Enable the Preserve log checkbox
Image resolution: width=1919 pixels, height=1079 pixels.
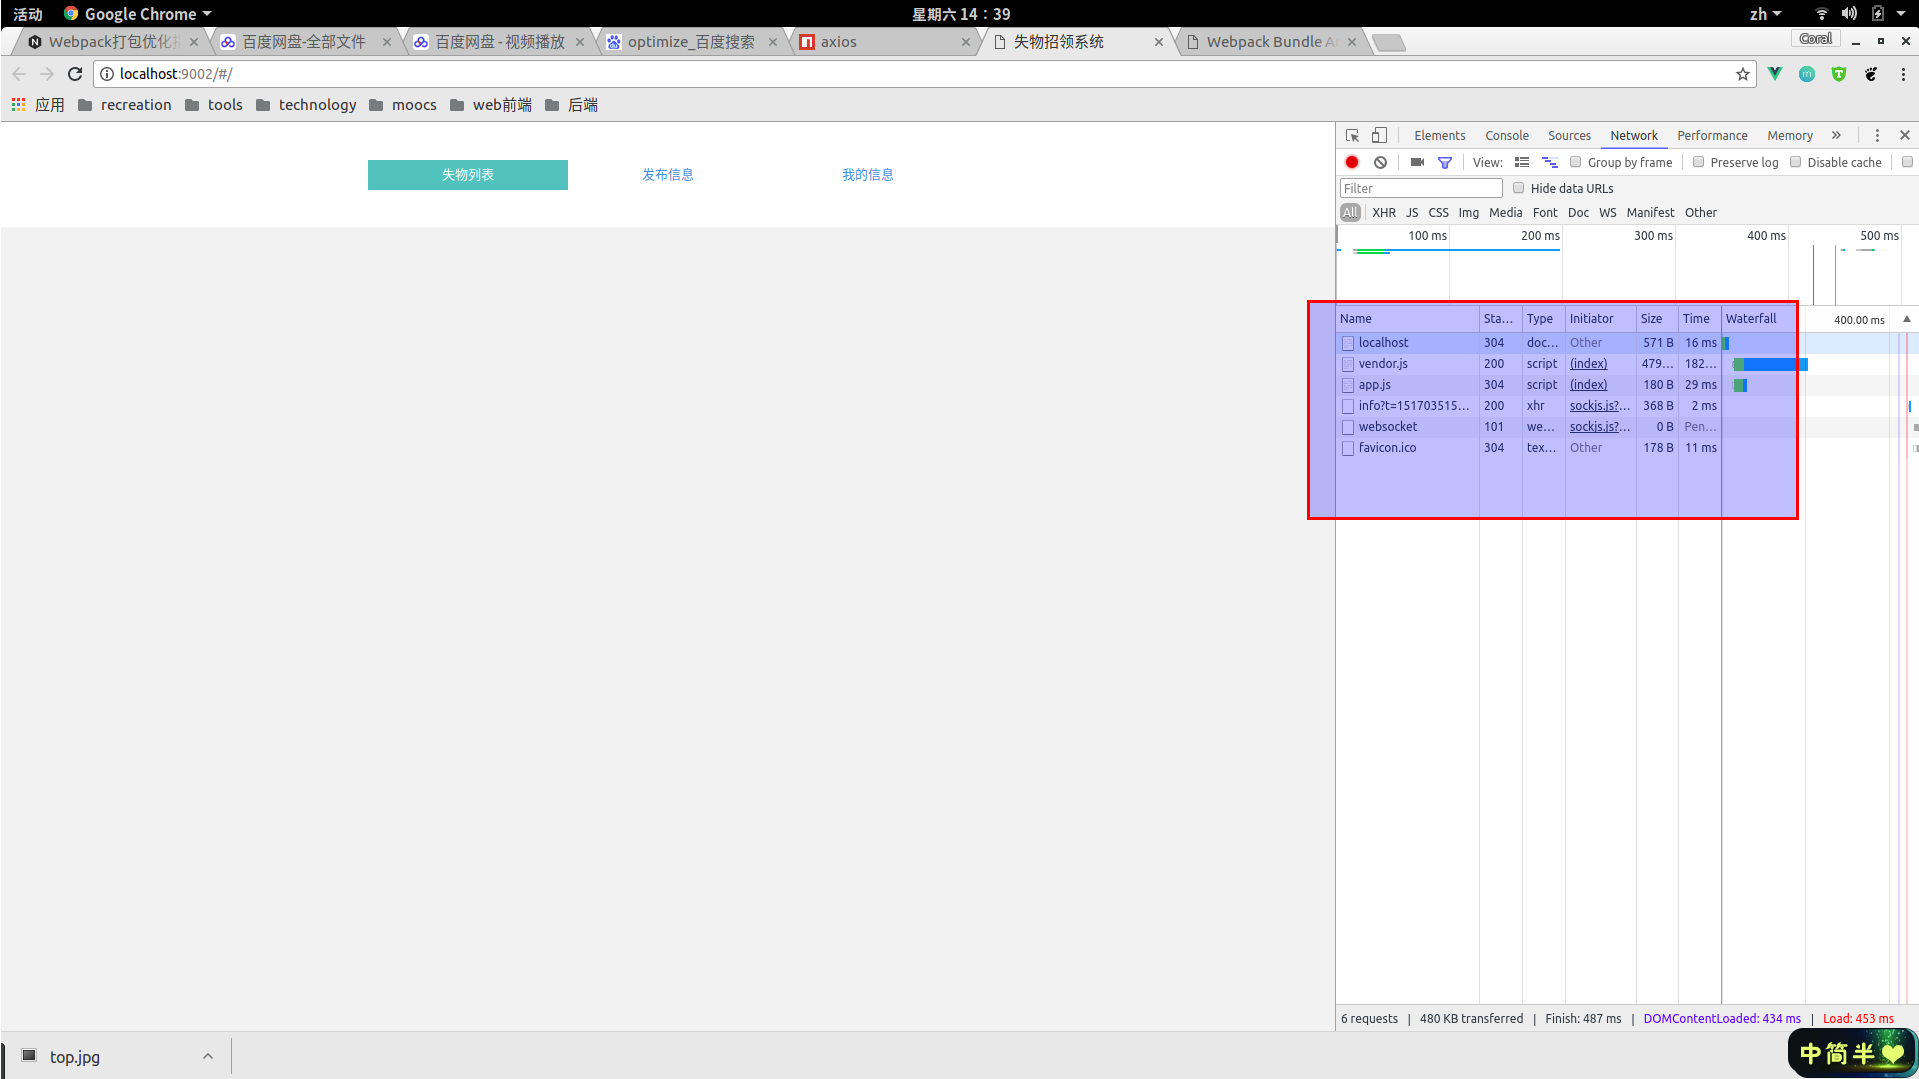pos(1698,162)
